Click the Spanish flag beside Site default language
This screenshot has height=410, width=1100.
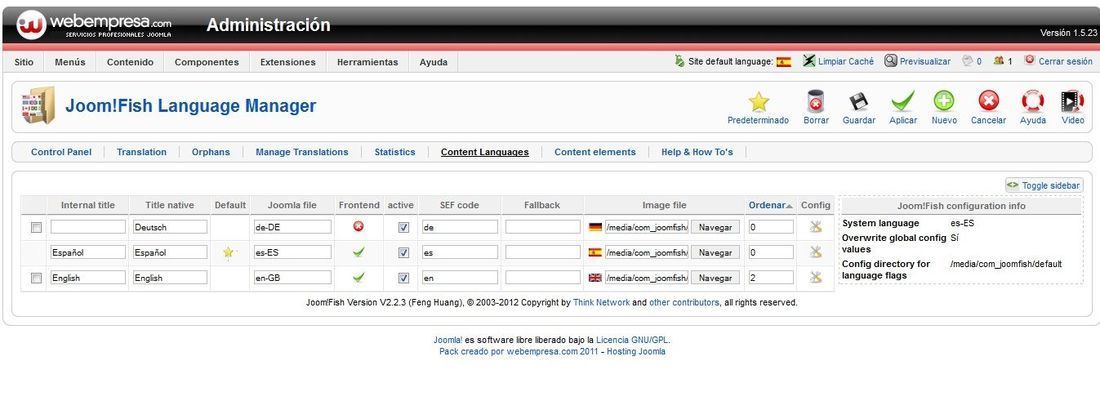point(784,62)
